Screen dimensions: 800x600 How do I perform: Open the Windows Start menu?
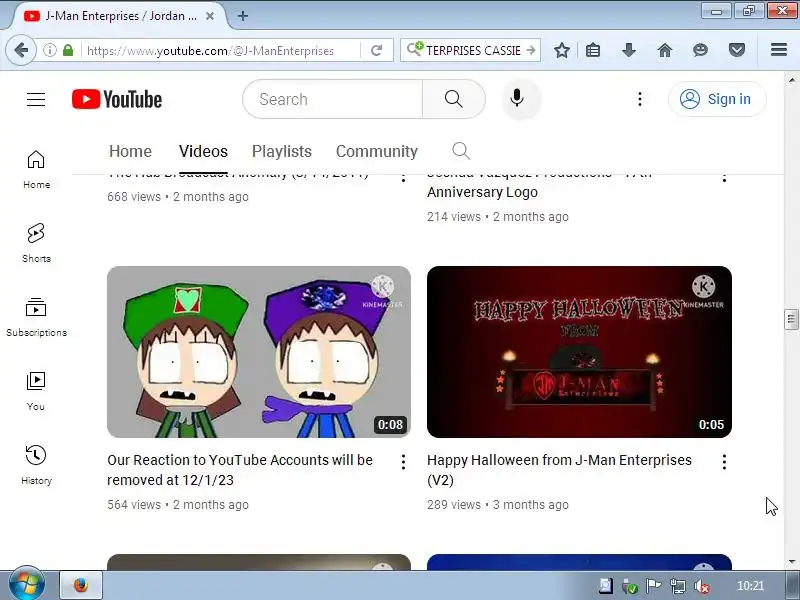pos(27,585)
